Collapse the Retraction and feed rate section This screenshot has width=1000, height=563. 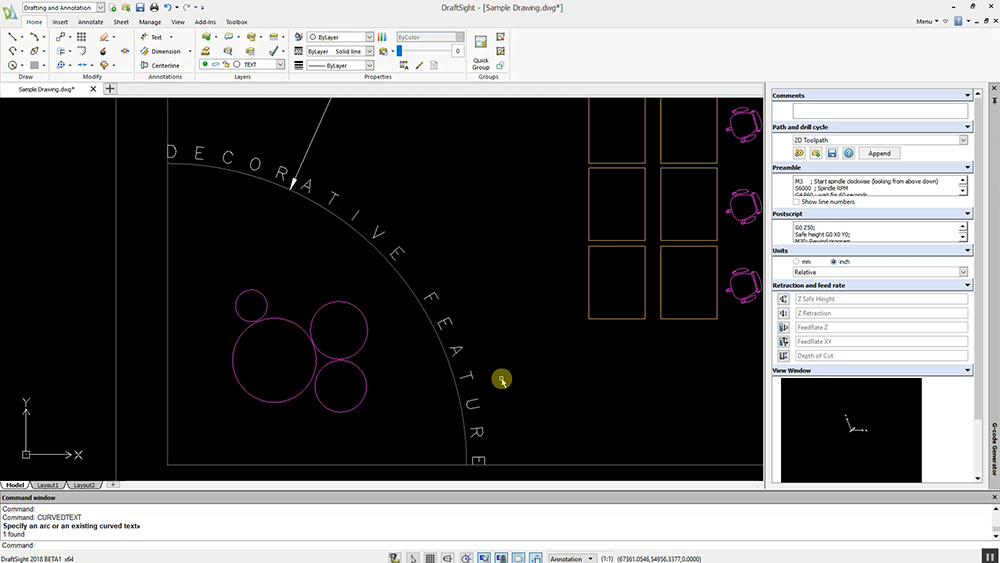[x=967, y=285]
